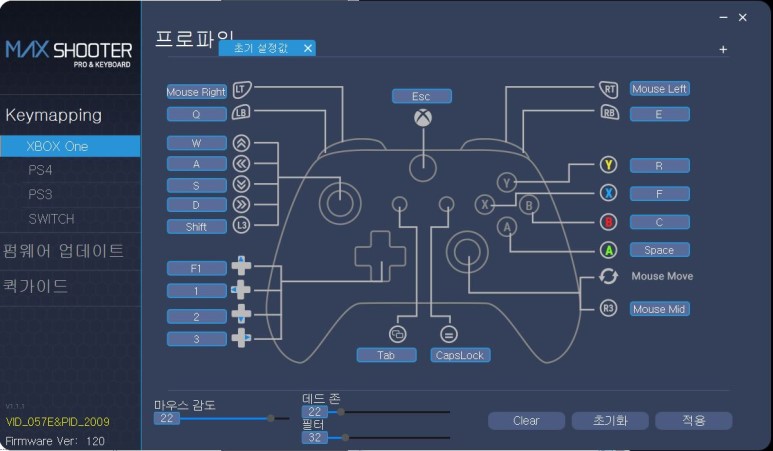Open the Keymapping section heading
This screenshot has width=773, height=451.
coord(54,115)
